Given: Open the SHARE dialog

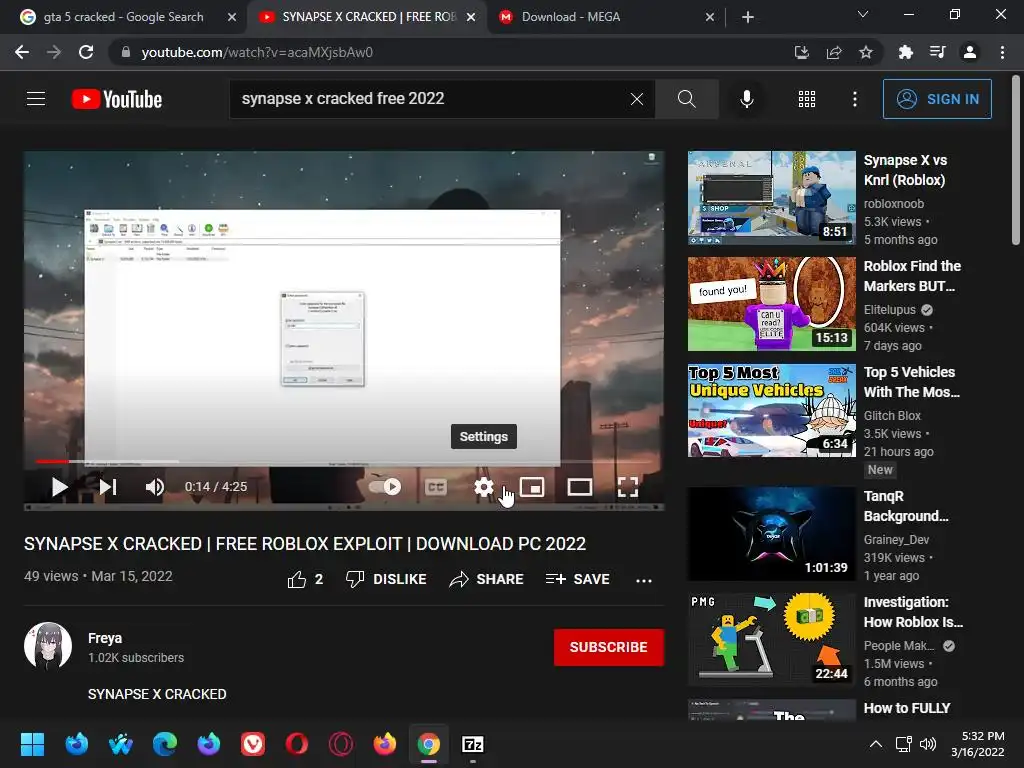Looking at the screenshot, I should 487,579.
